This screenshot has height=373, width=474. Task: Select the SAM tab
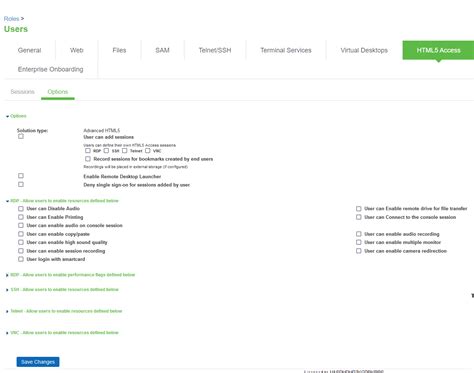click(162, 50)
